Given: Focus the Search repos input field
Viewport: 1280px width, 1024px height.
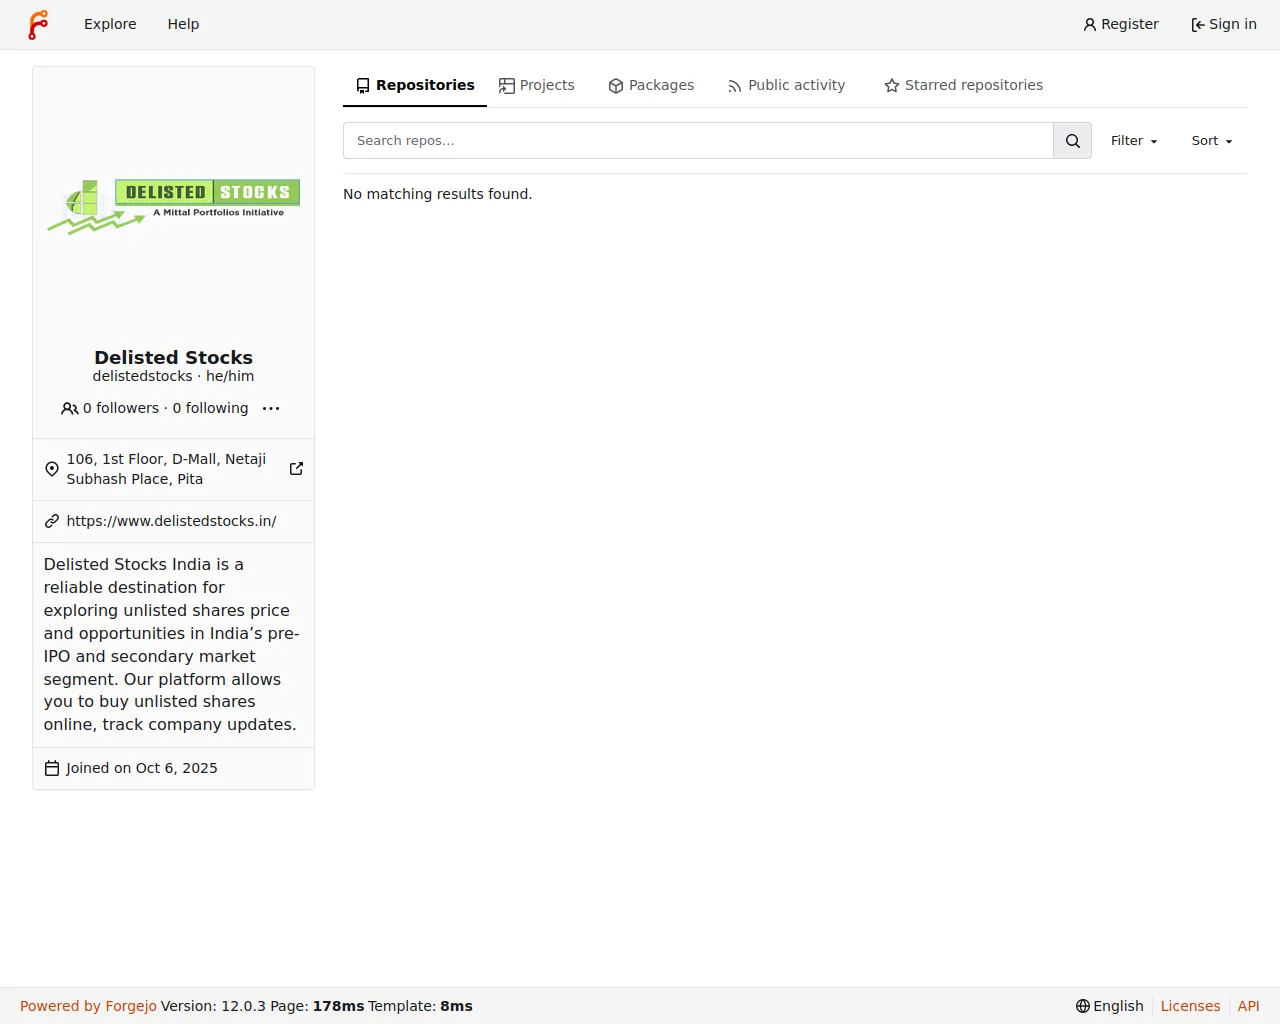Looking at the screenshot, I should pyautogui.click(x=698, y=141).
